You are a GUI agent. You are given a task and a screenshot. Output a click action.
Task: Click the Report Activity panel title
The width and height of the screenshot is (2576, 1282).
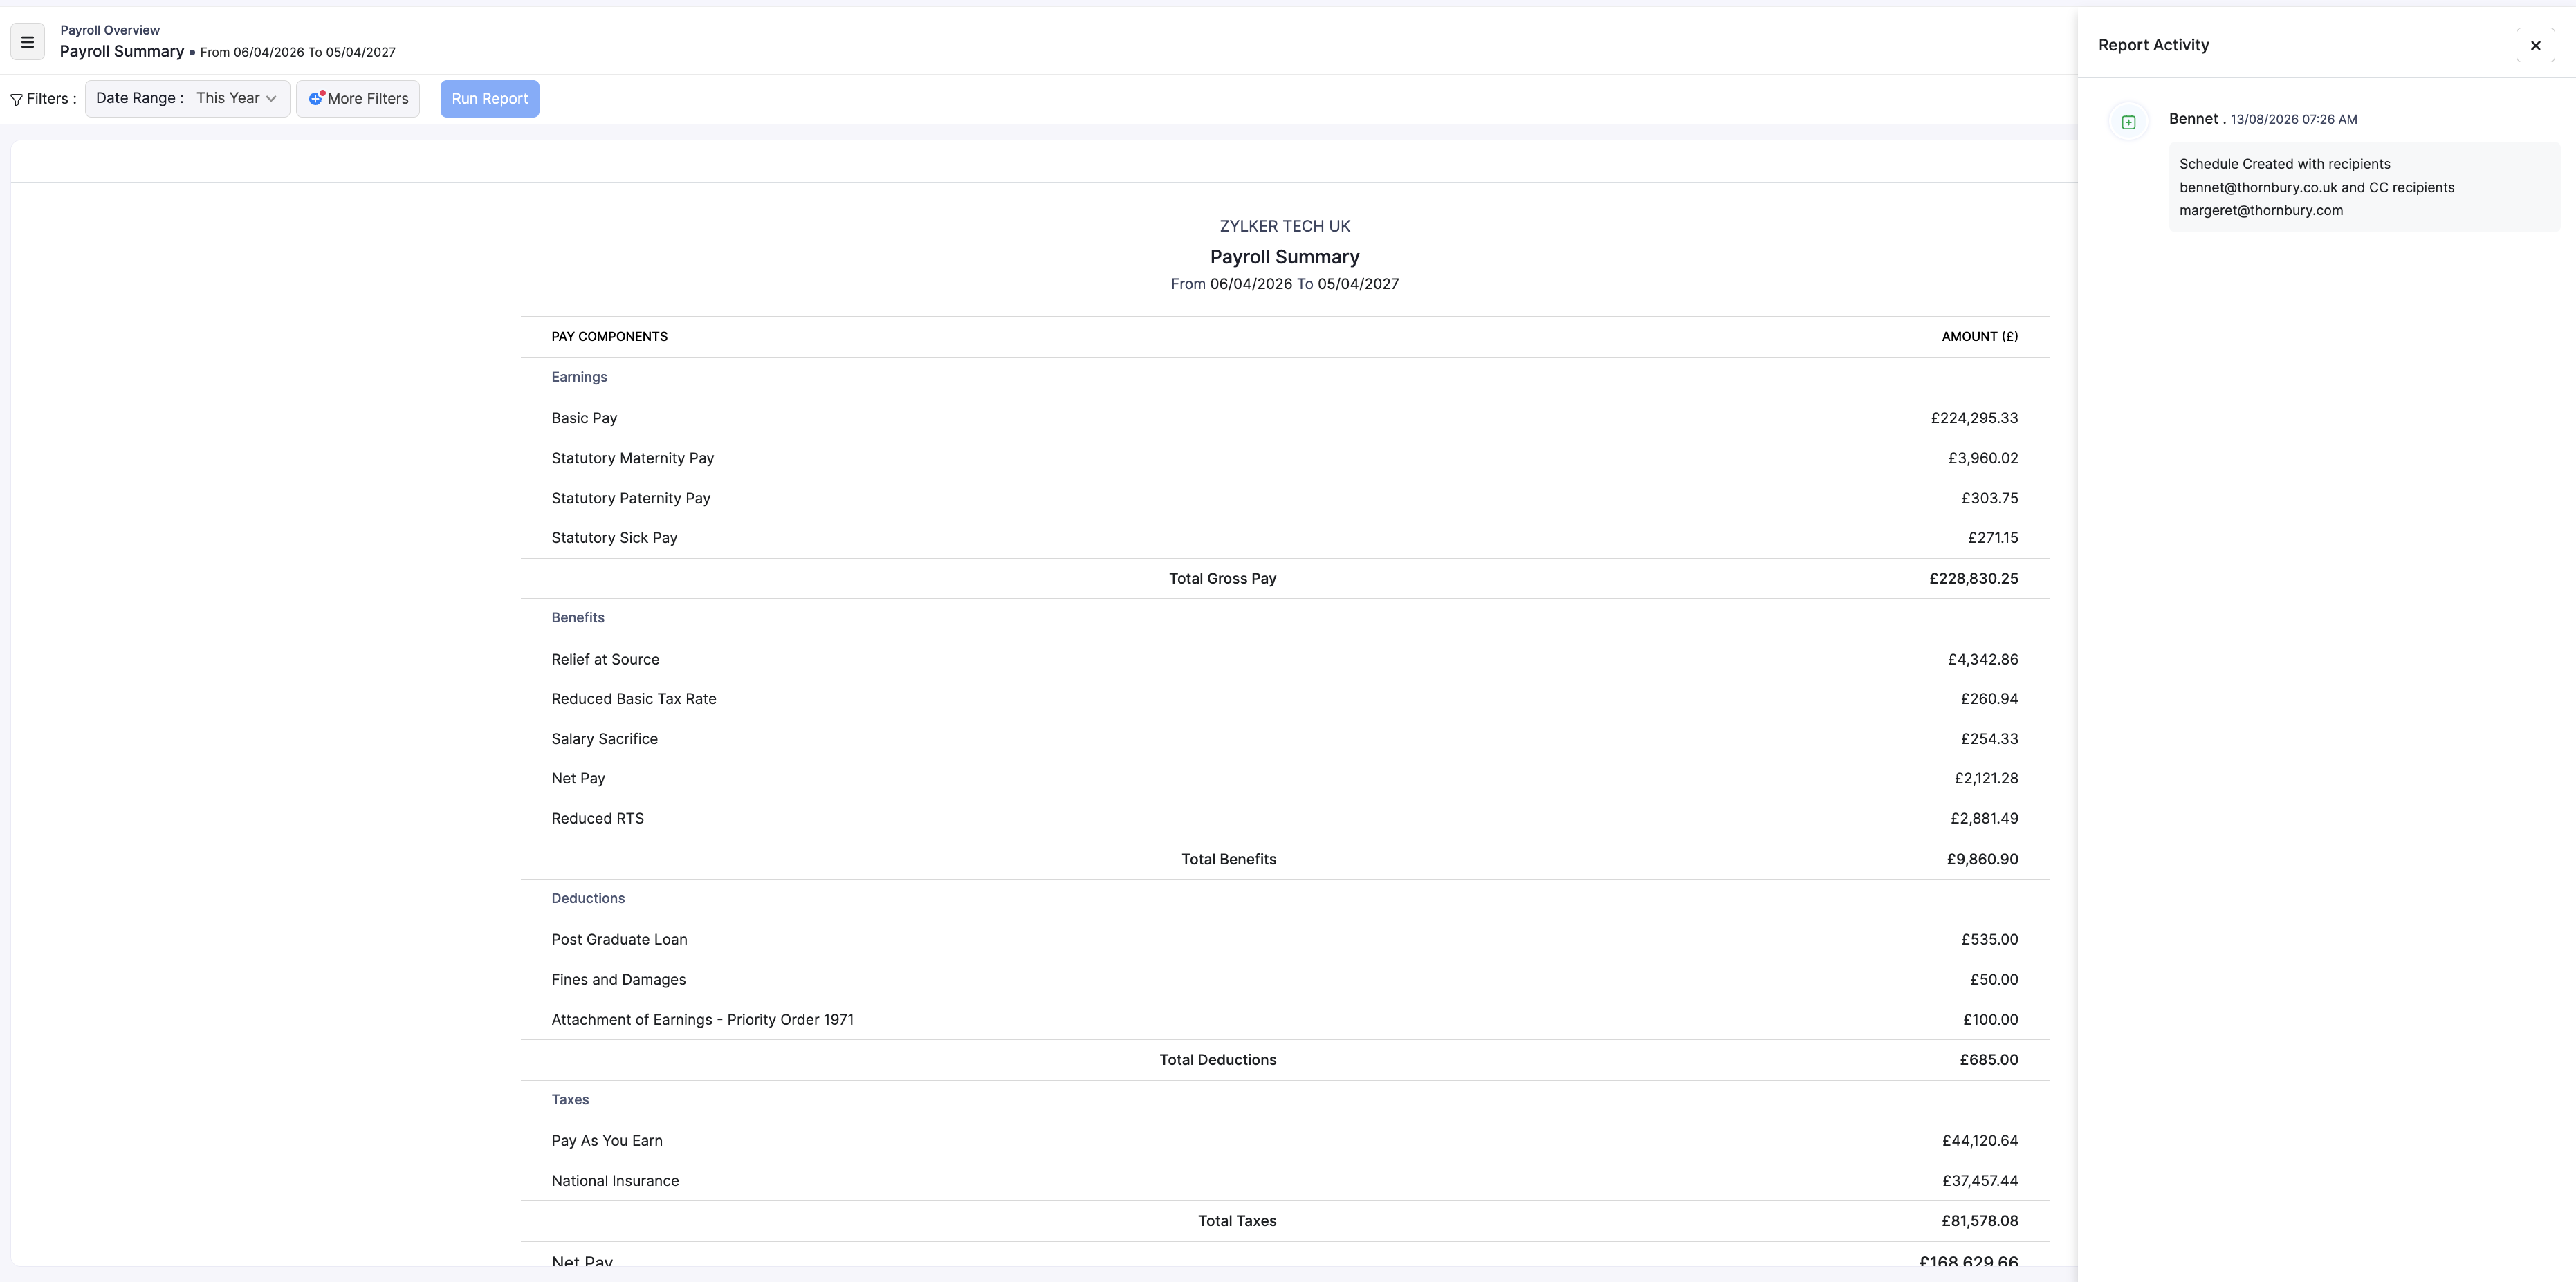2153,45
